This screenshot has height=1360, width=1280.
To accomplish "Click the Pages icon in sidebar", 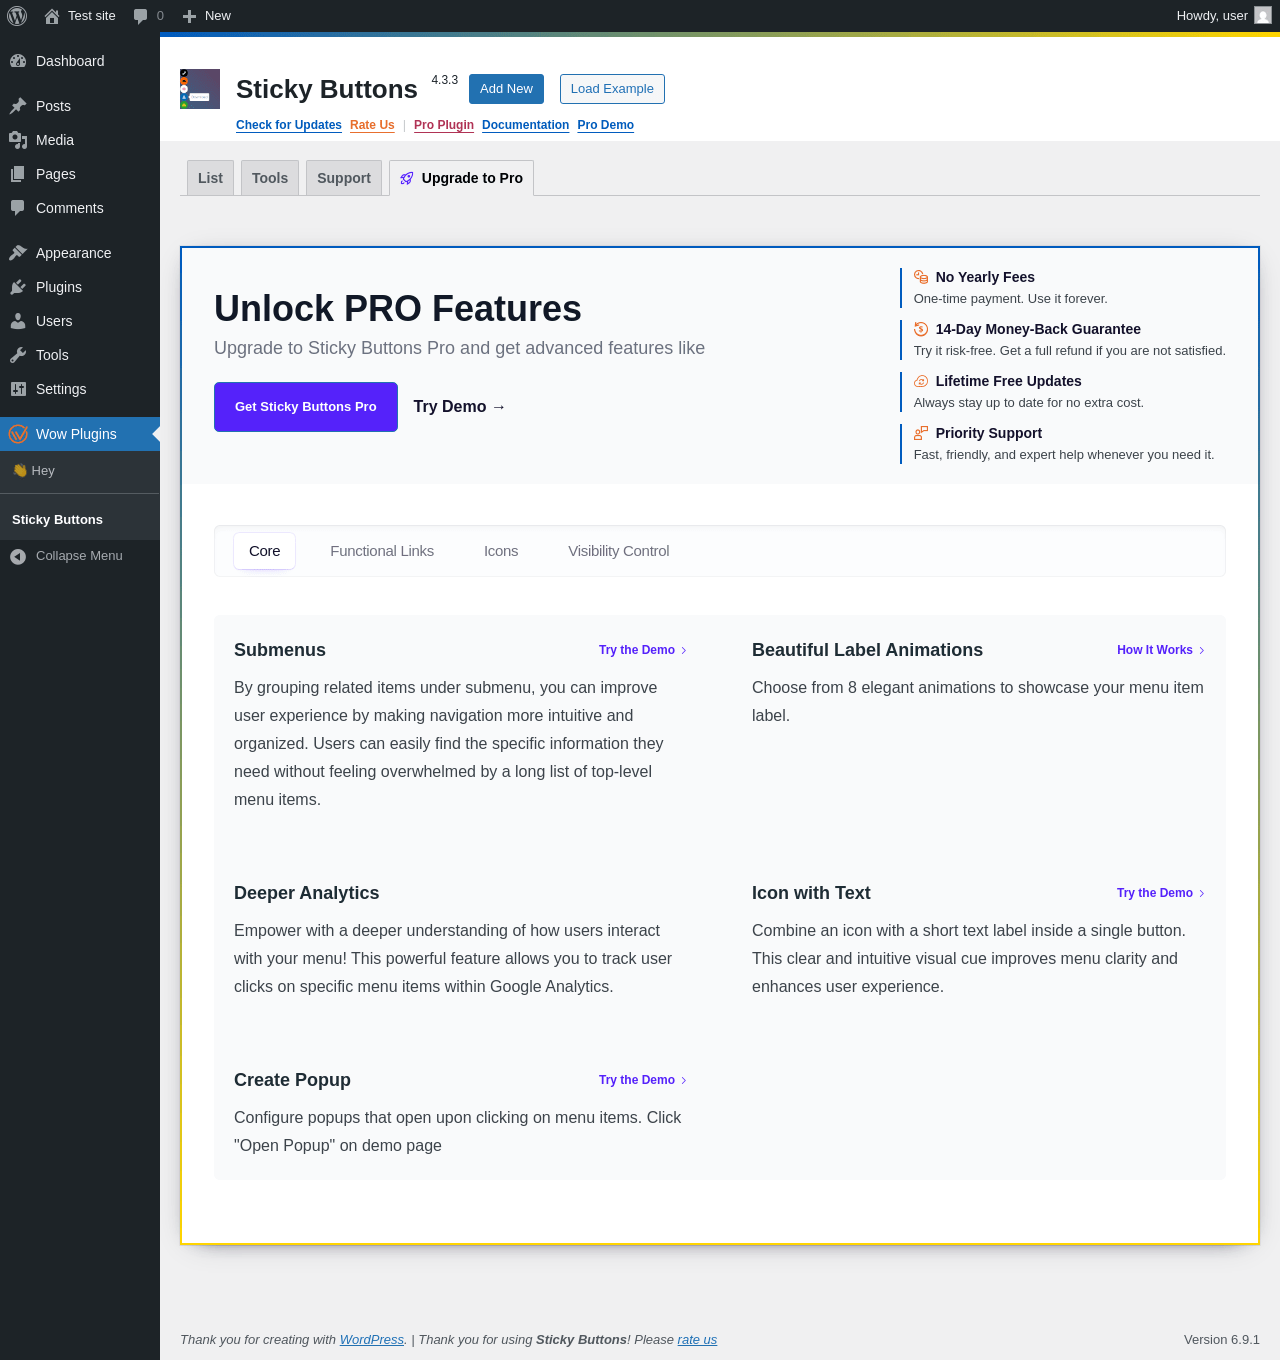I will coord(18,174).
